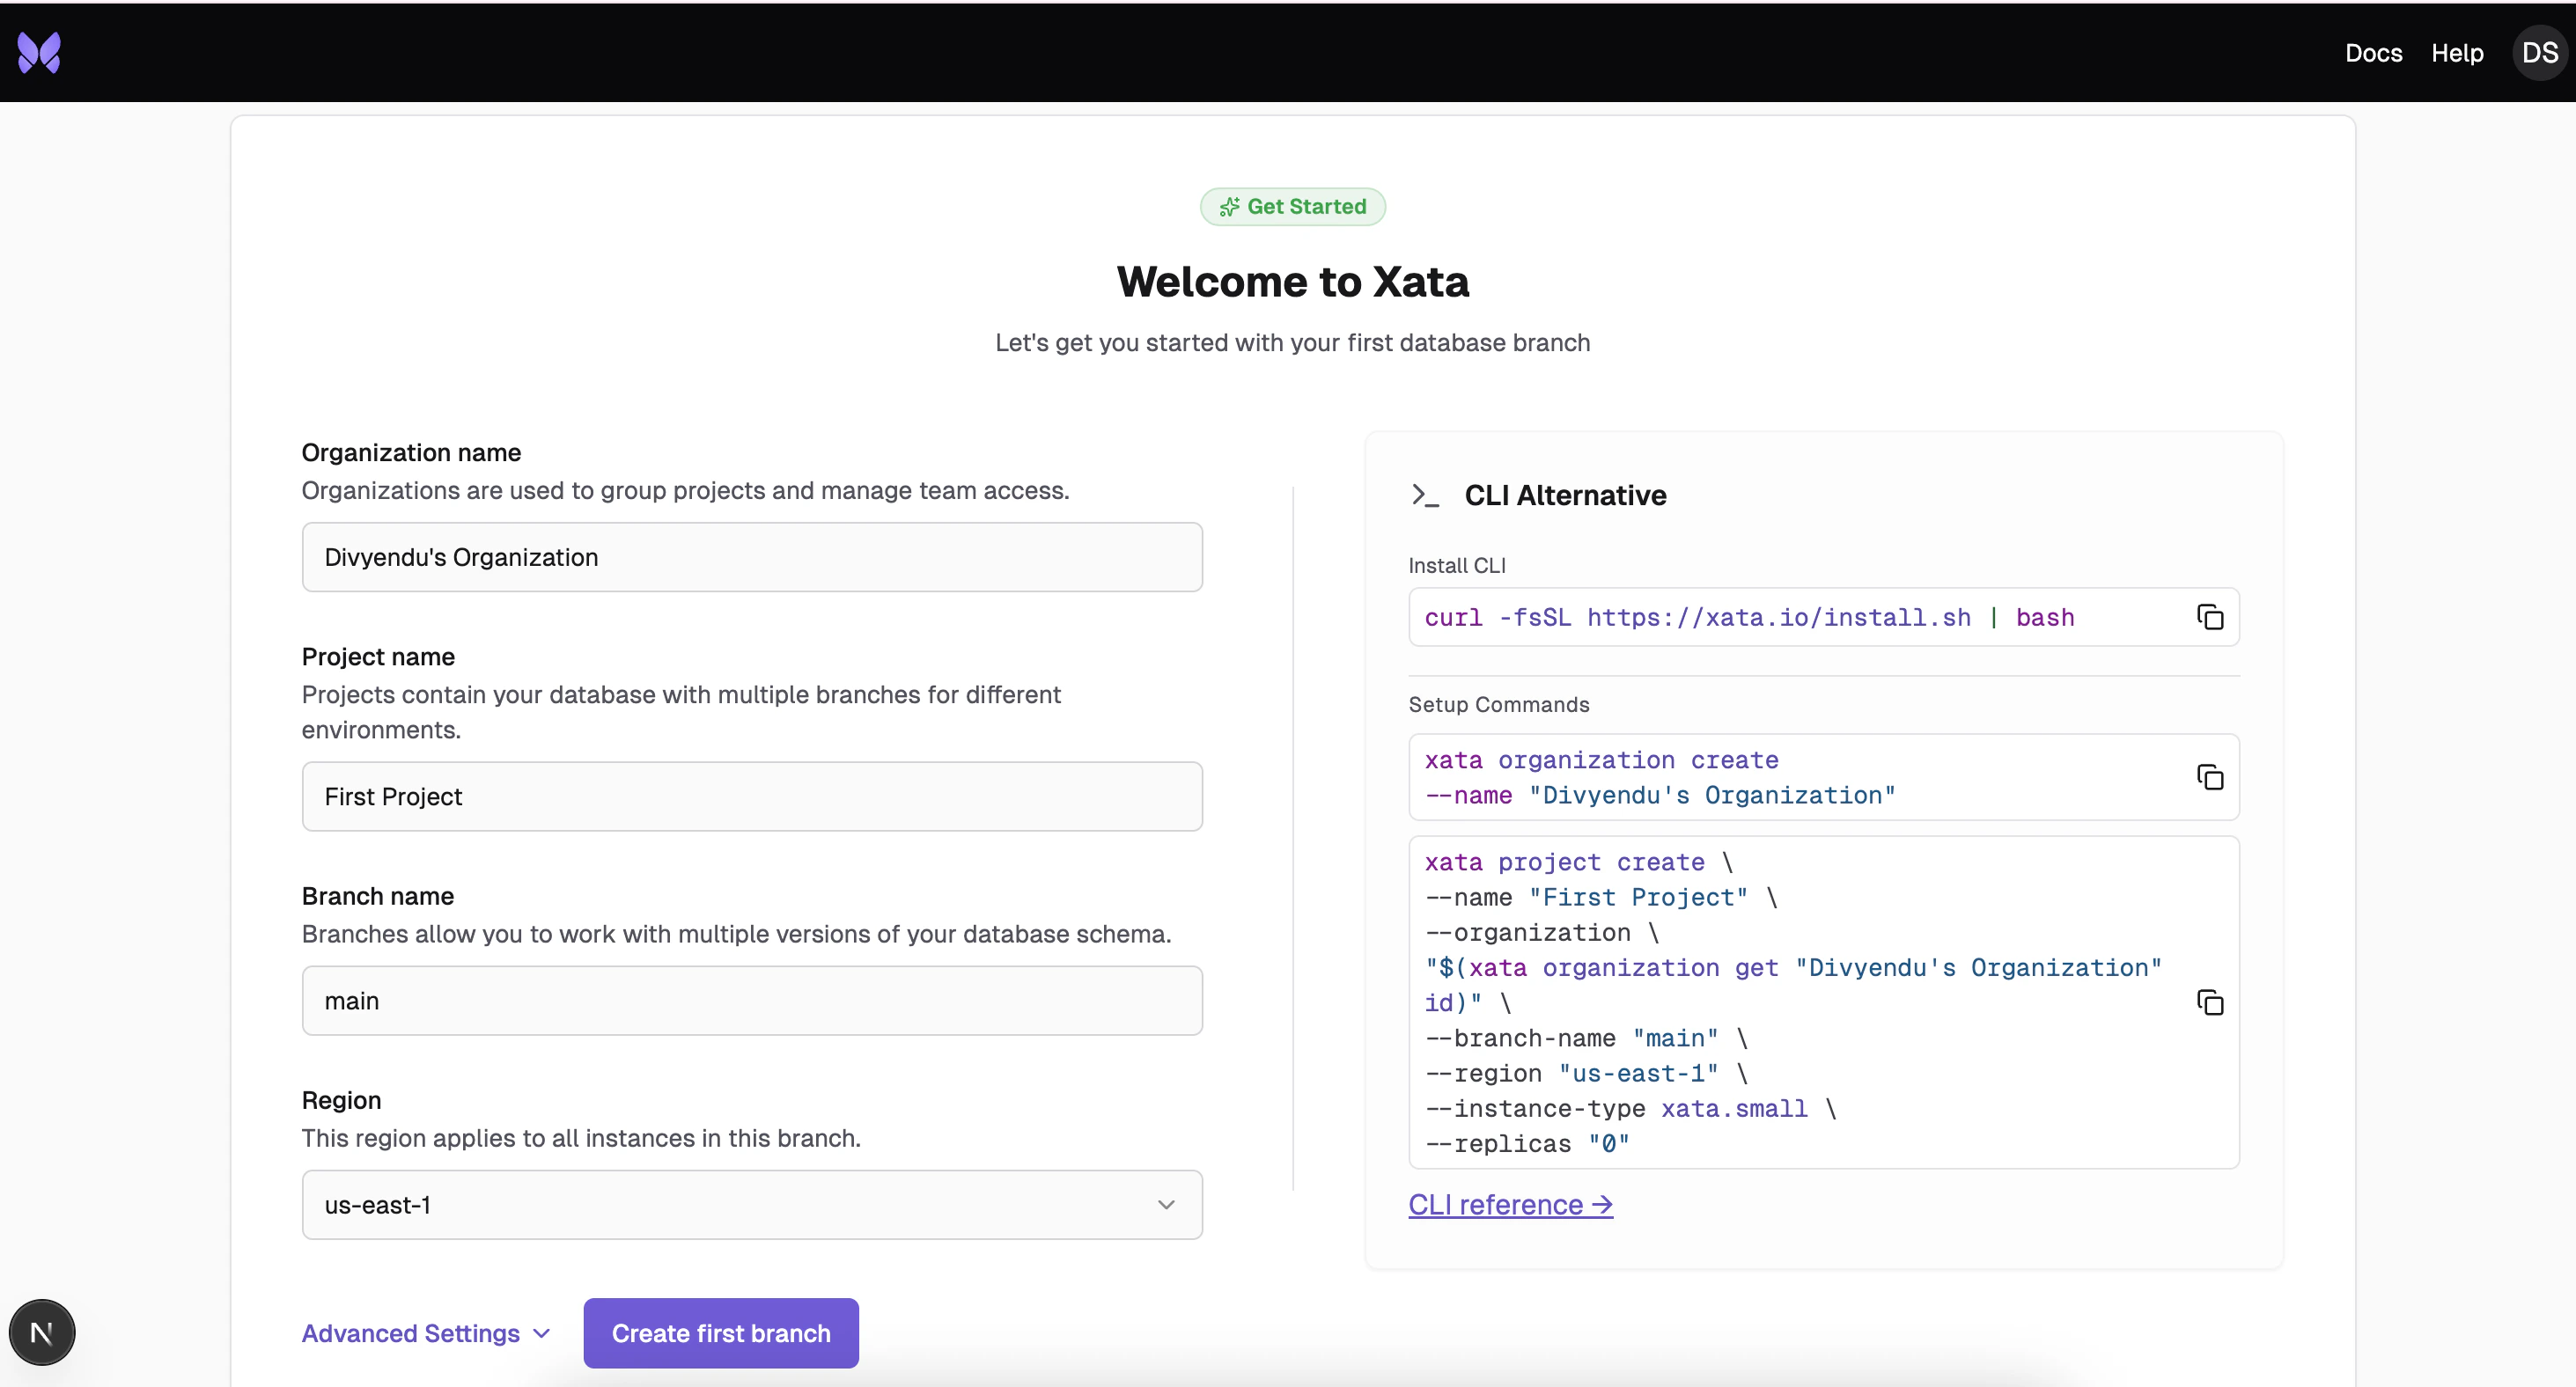Image resolution: width=2576 pixels, height=1387 pixels.
Task: Click the chevron on the us-east-1 selector
Action: [x=1166, y=1205]
